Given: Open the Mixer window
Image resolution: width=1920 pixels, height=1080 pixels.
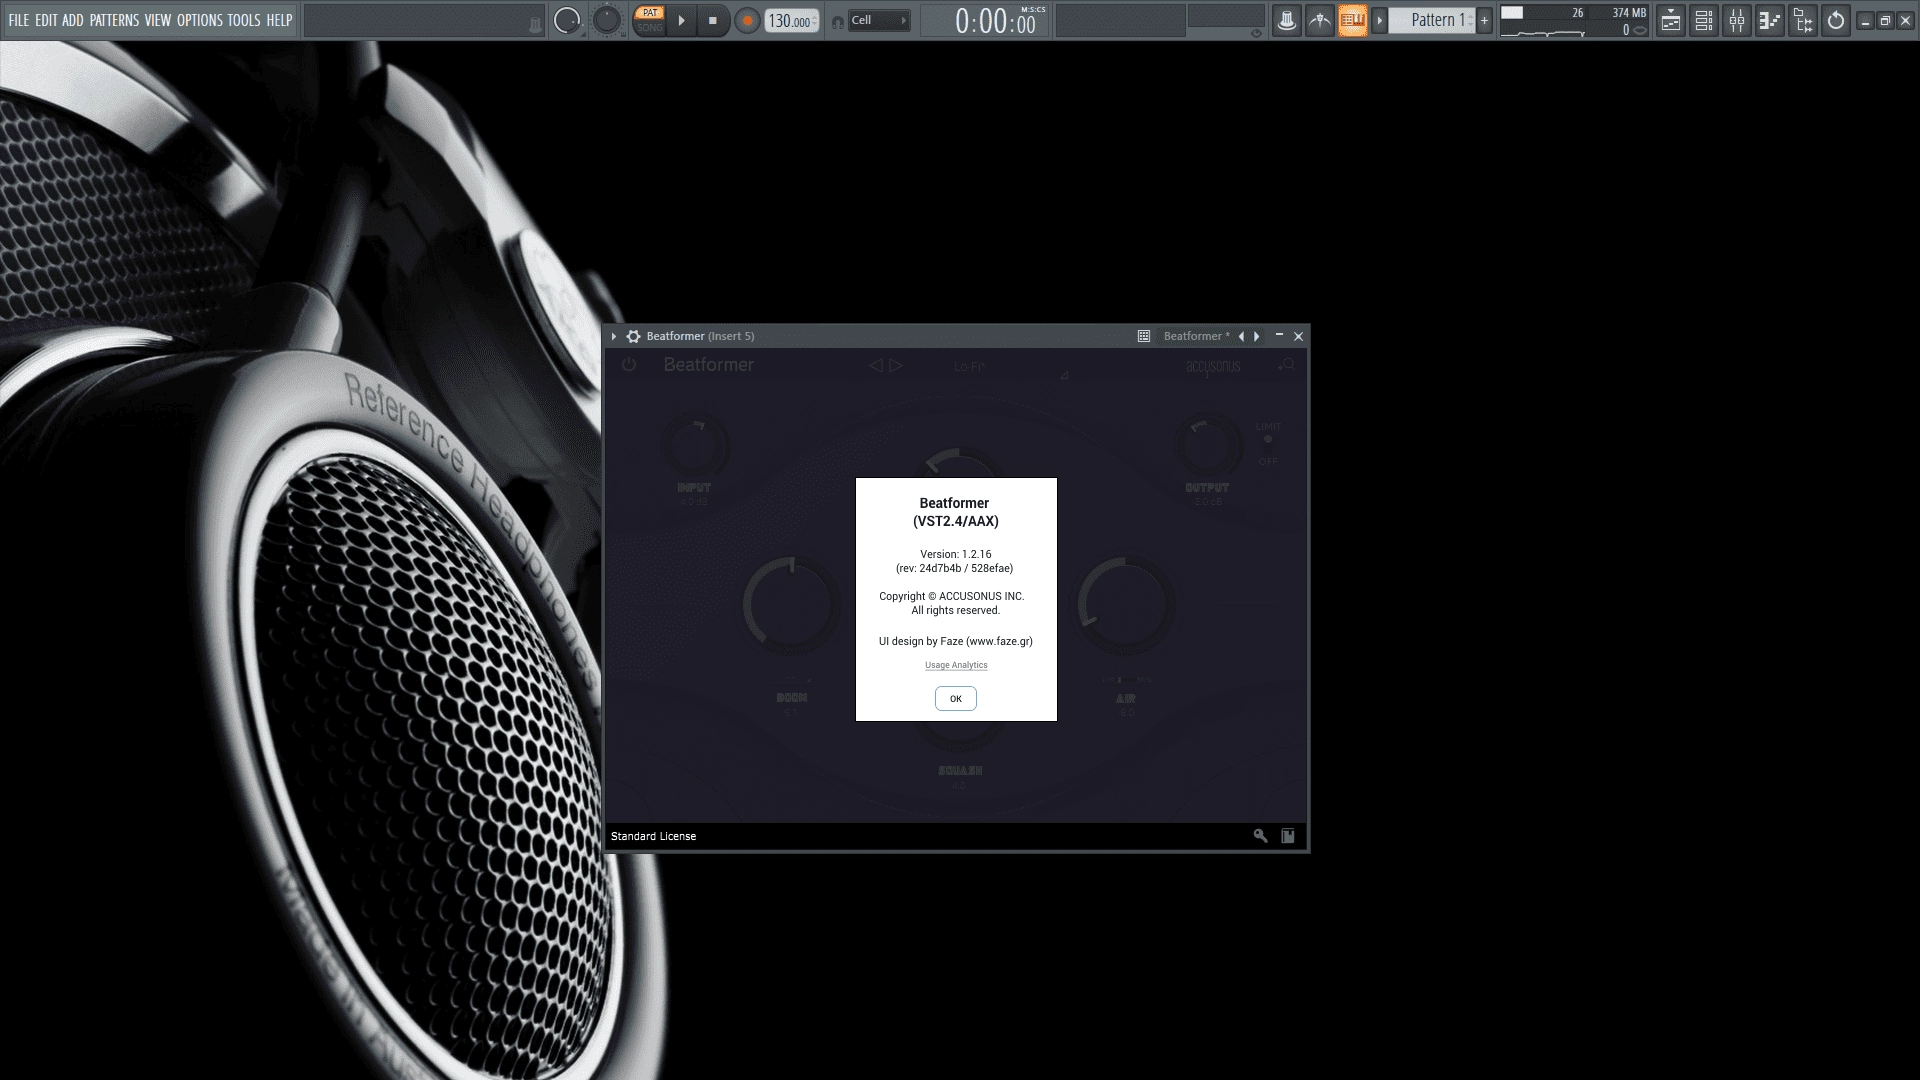Looking at the screenshot, I should [x=1737, y=20].
